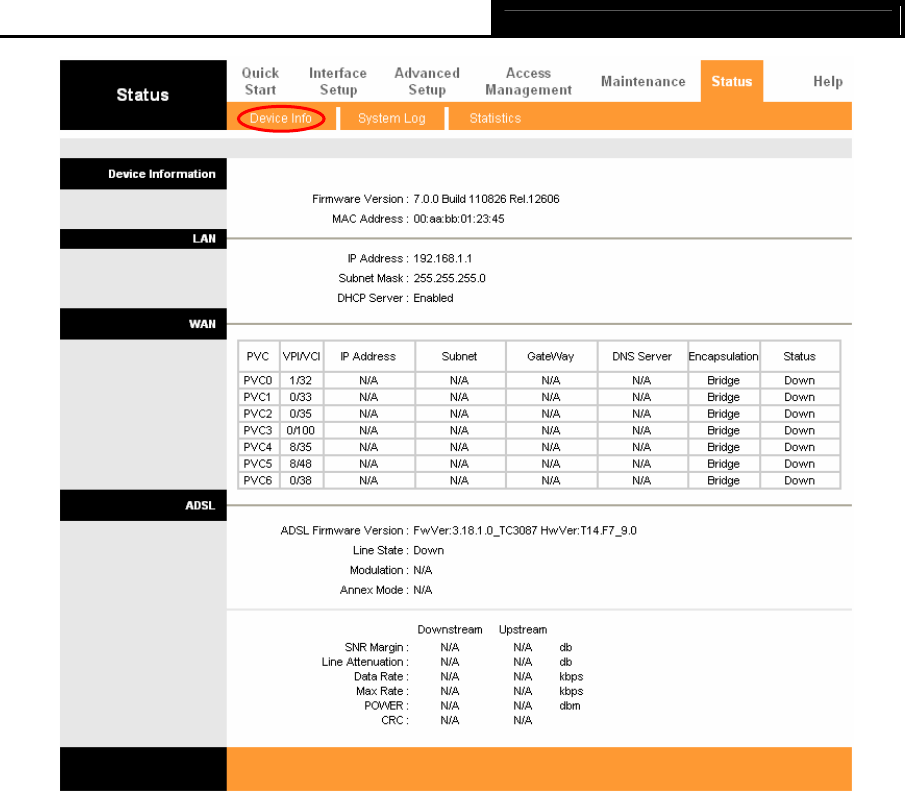This screenshot has width=905, height=792.
Task: Open the Maintenance tab
Action: pos(643,81)
